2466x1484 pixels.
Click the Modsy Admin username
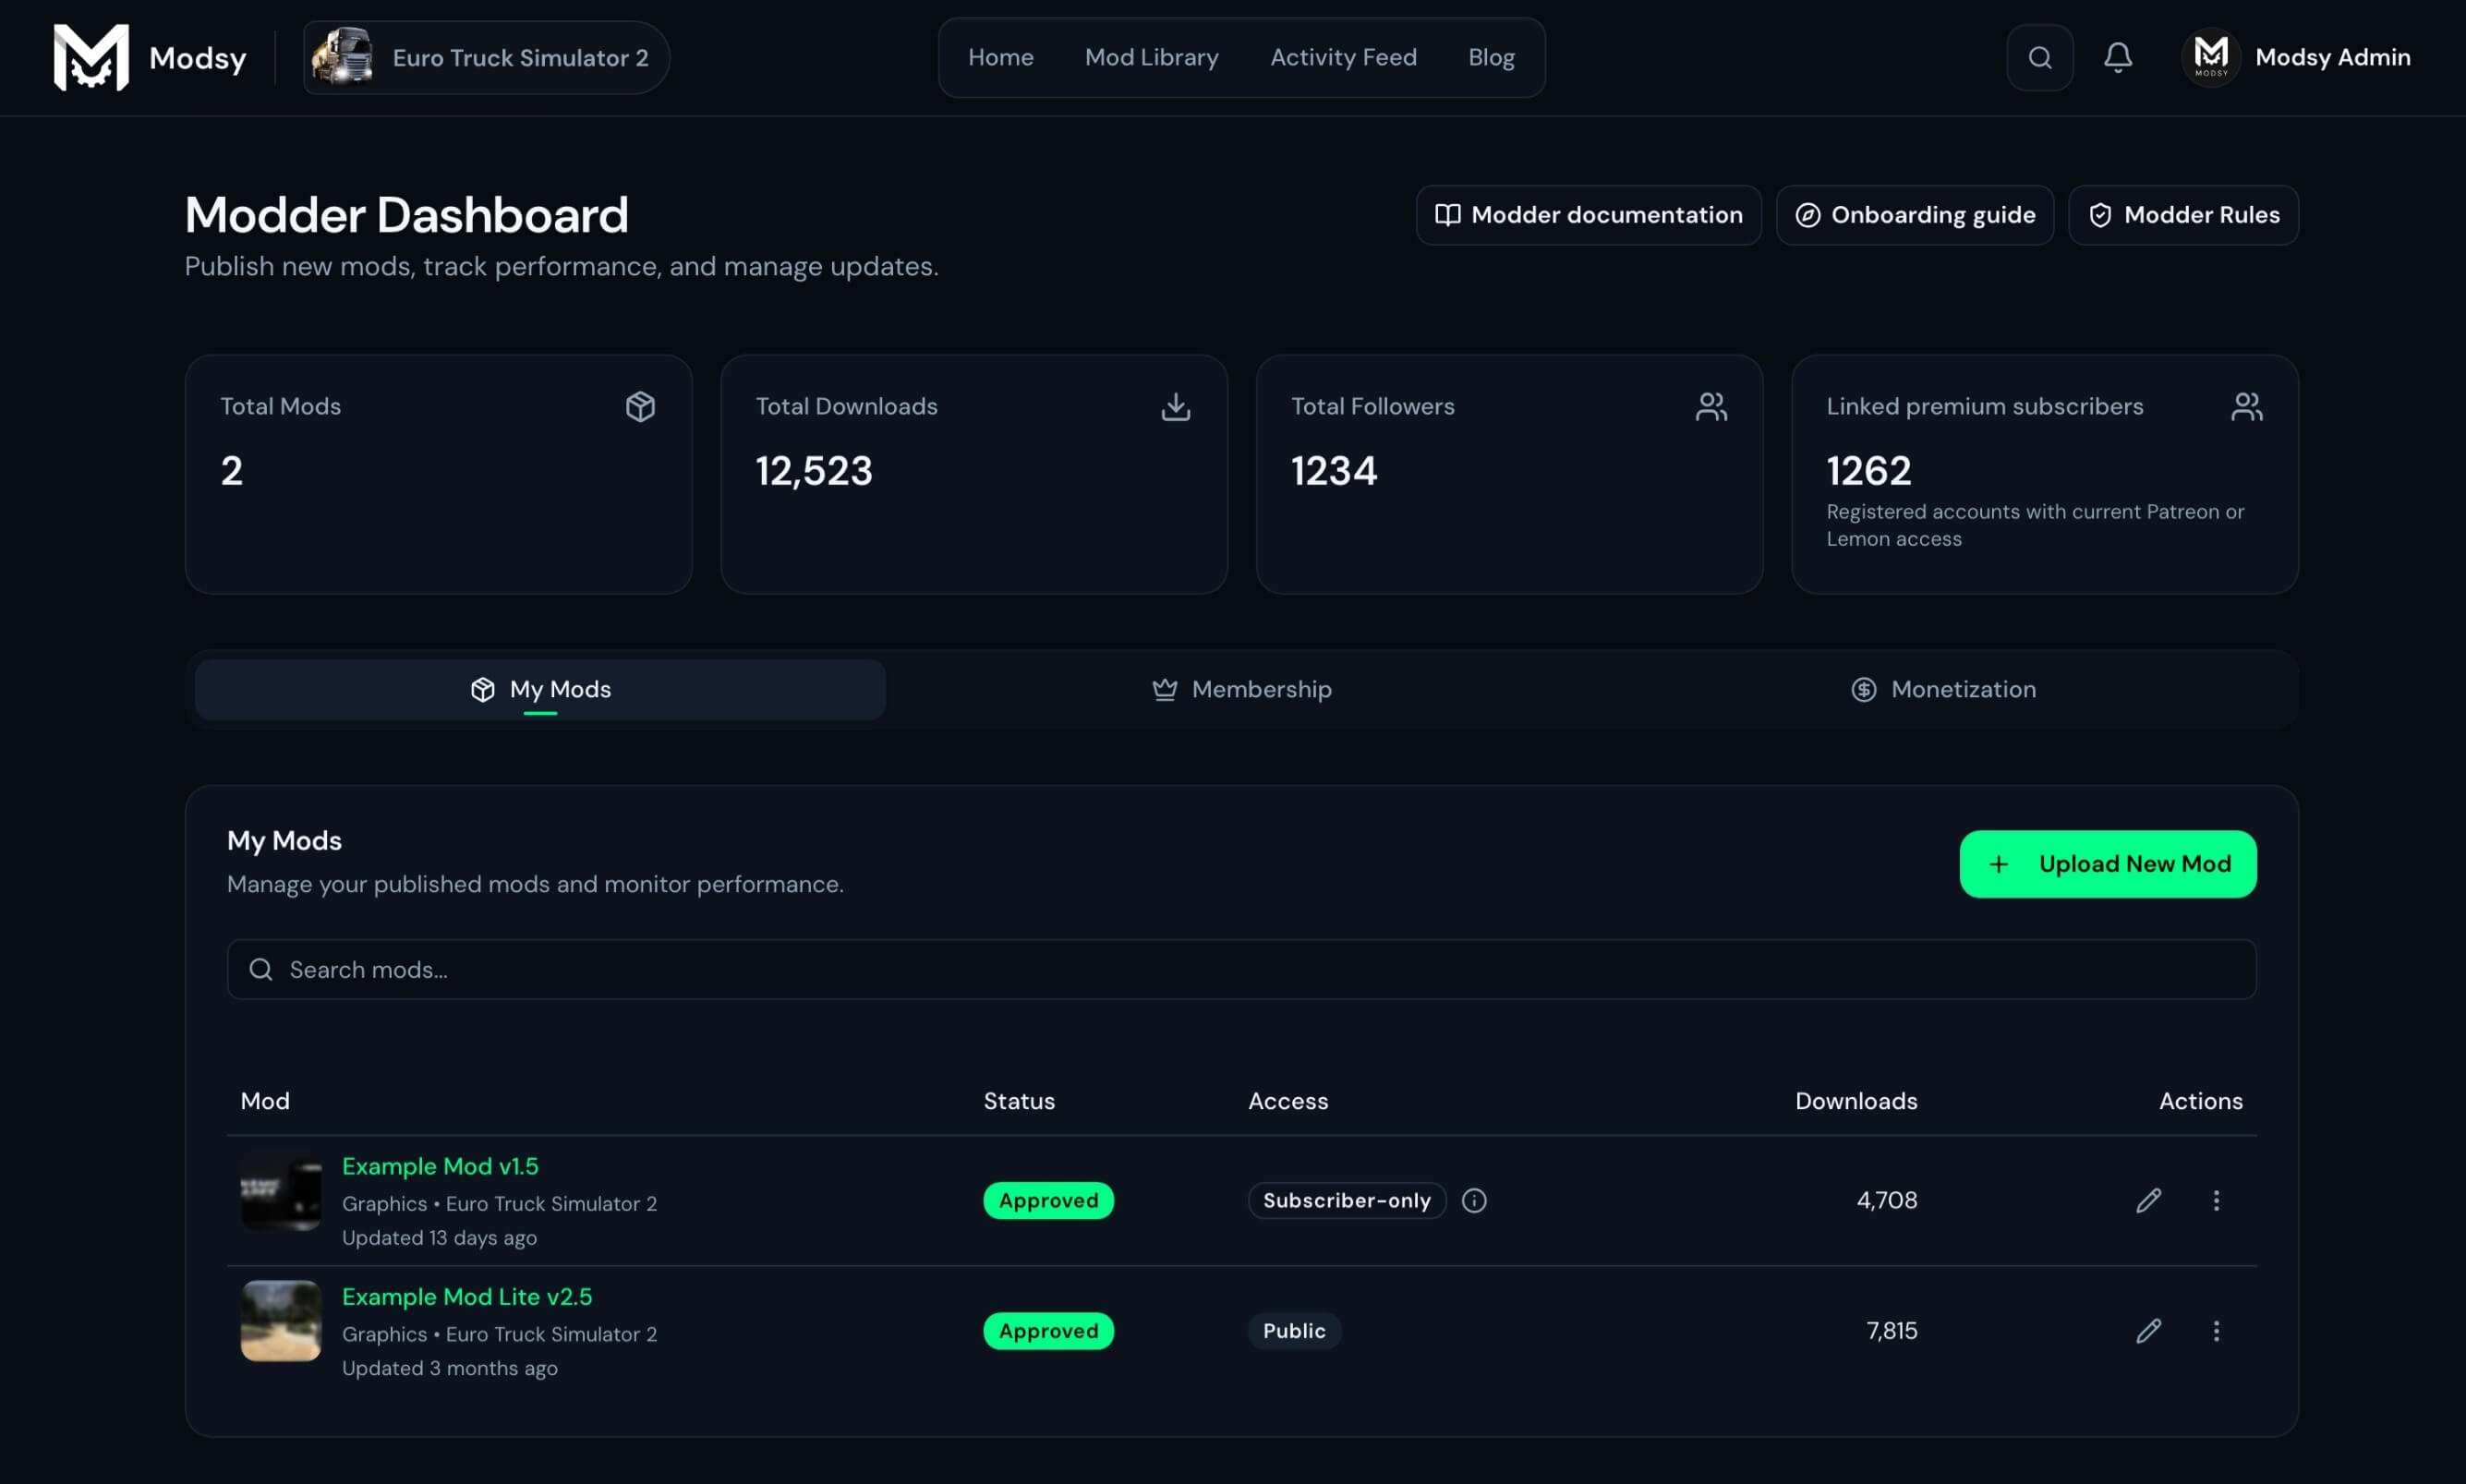click(x=2332, y=57)
